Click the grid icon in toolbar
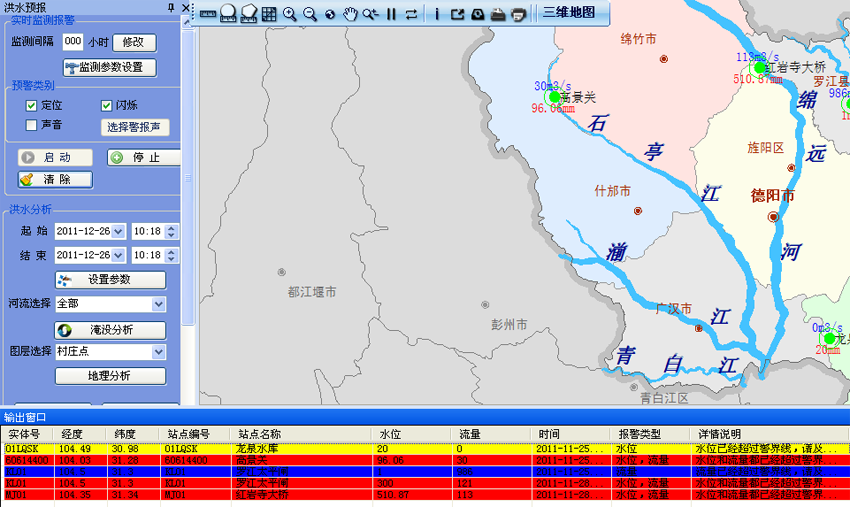This screenshot has width=850, height=507. point(268,14)
